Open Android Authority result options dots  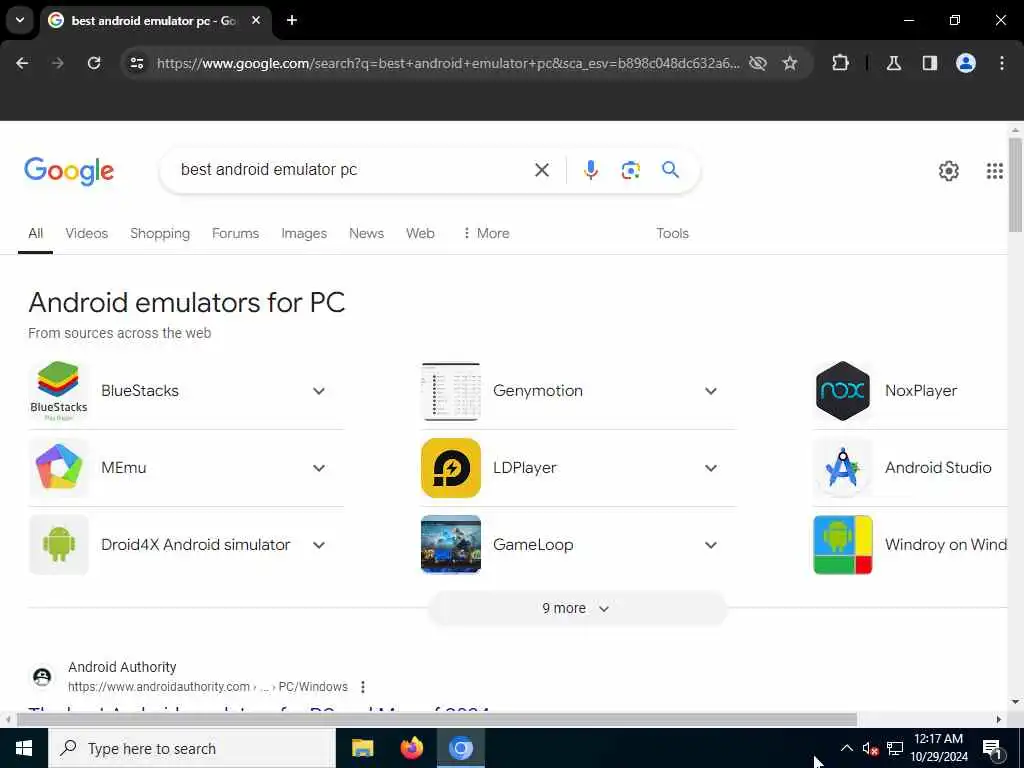pos(362,687)
